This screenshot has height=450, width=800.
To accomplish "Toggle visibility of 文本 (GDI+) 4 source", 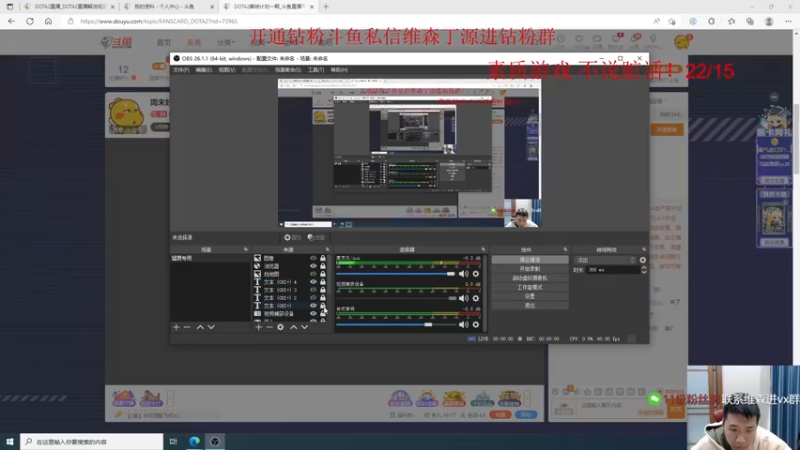I will 313,282.
